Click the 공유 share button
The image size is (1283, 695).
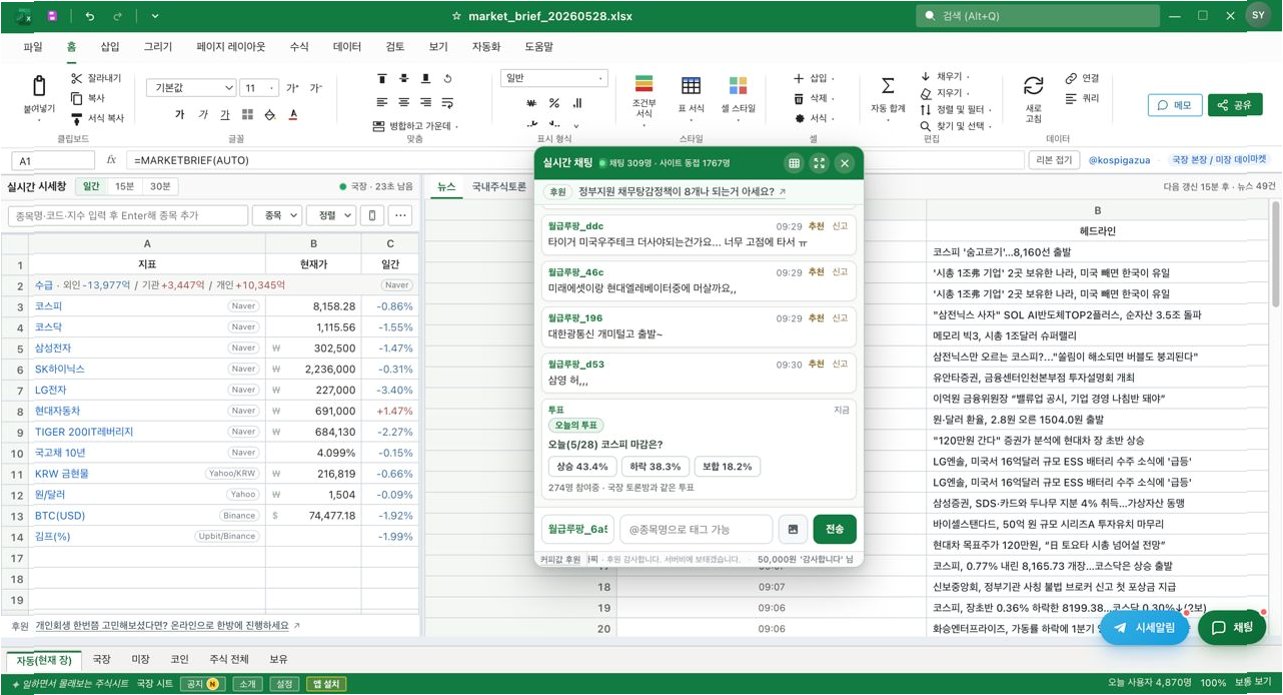[x=1234, y=105]
